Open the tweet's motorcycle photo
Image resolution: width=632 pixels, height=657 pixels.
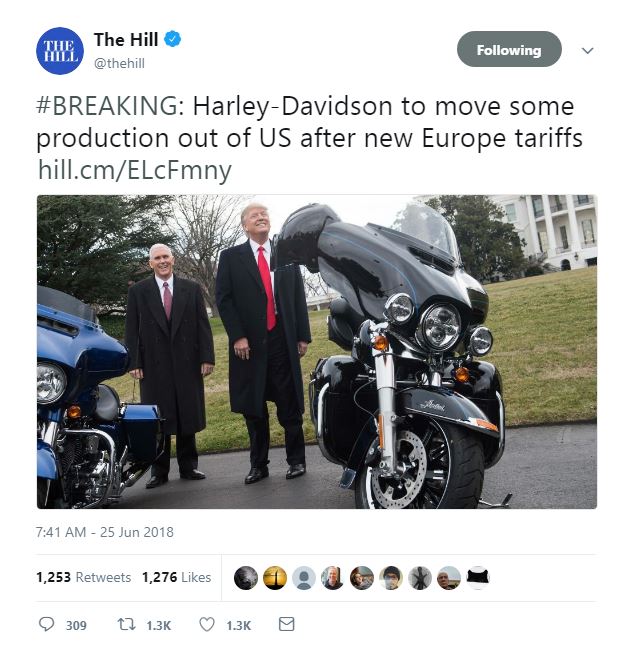click(x=317, y=352)
